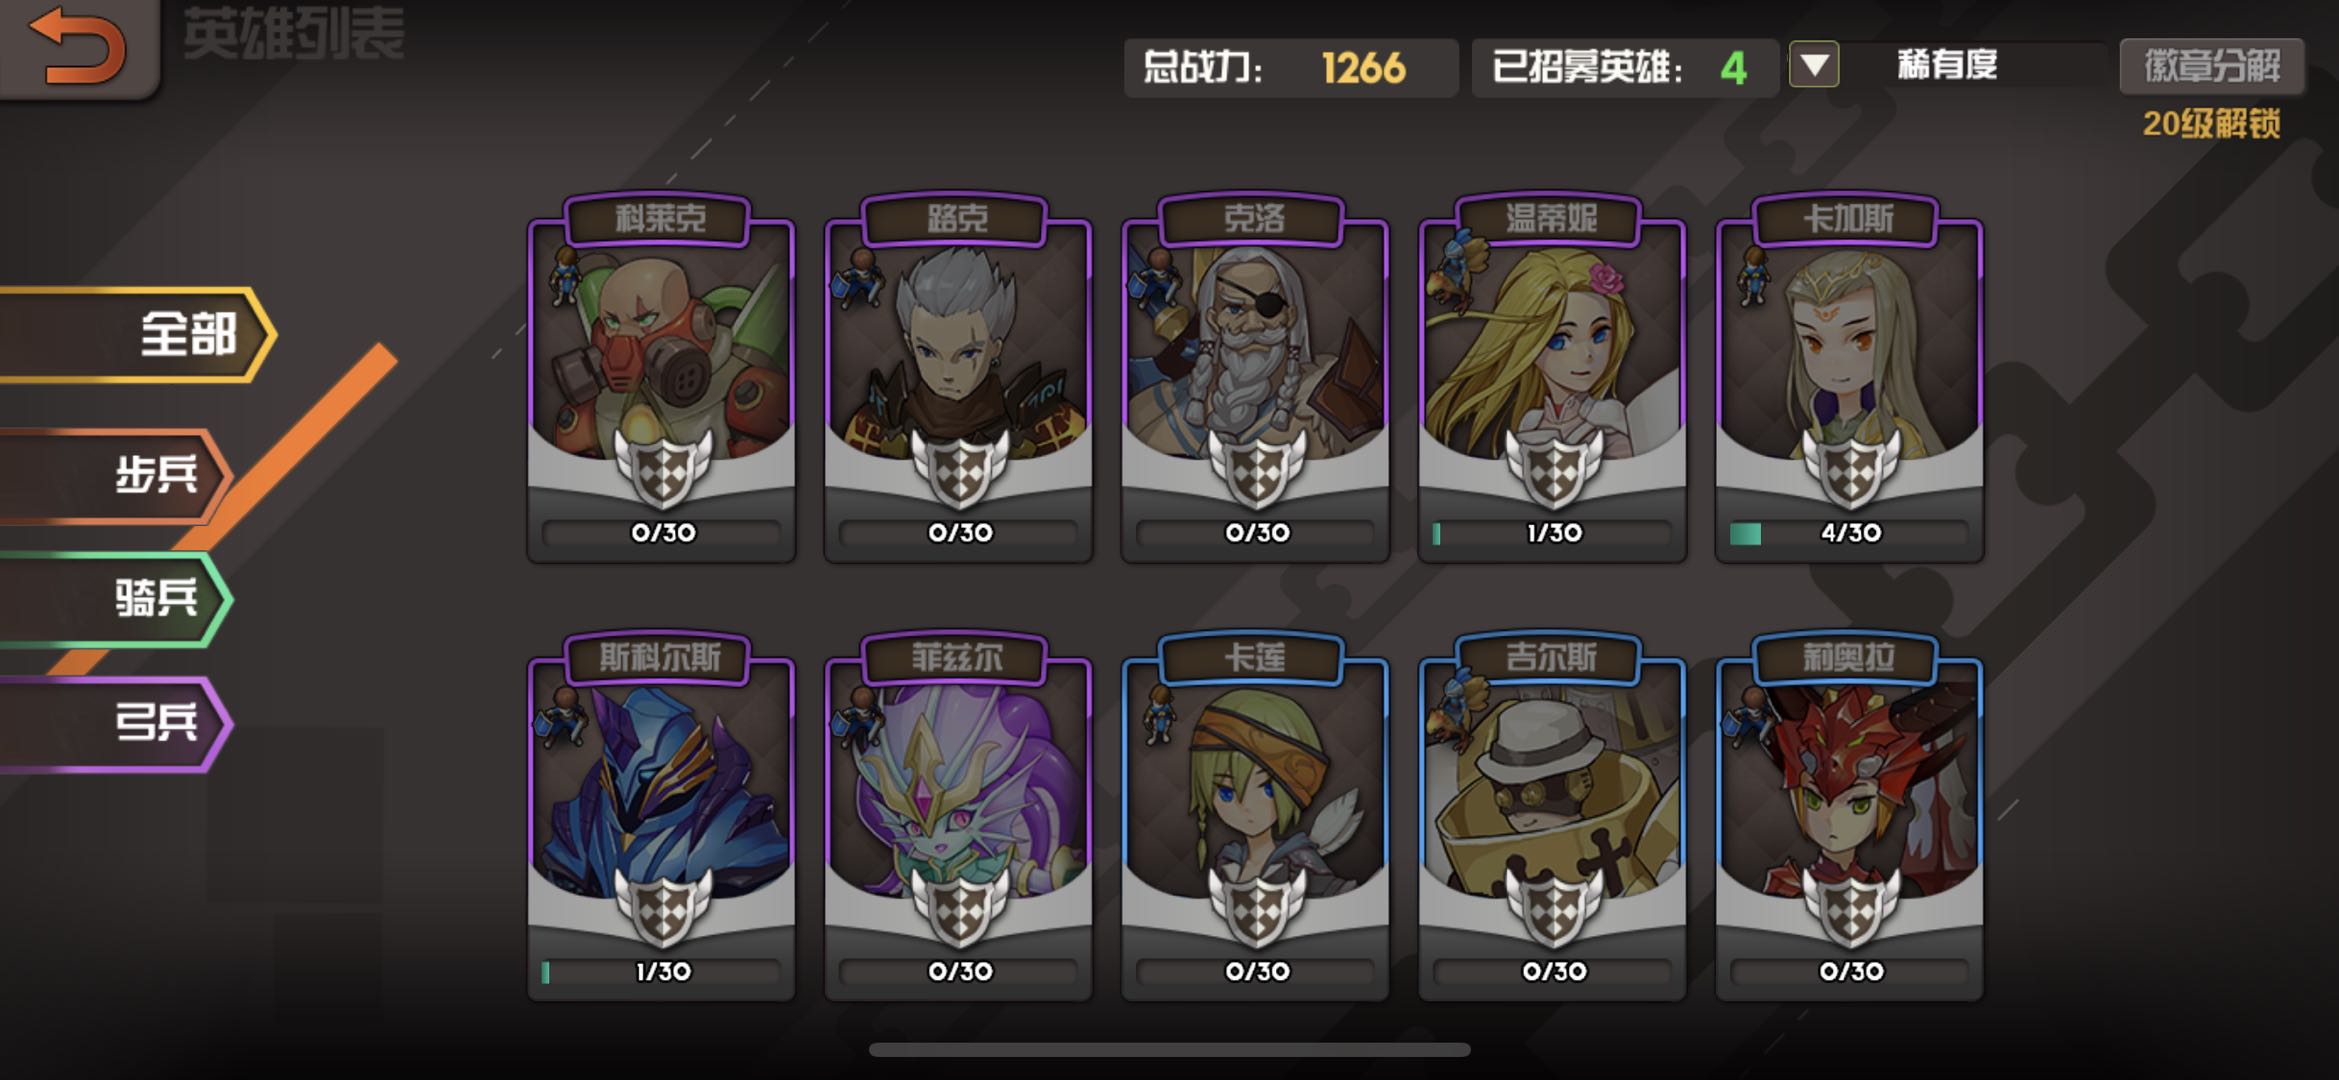
Task: Select the 菲兹尔 hero portrait
Action: pyautogui.click(x=959, y=790)
